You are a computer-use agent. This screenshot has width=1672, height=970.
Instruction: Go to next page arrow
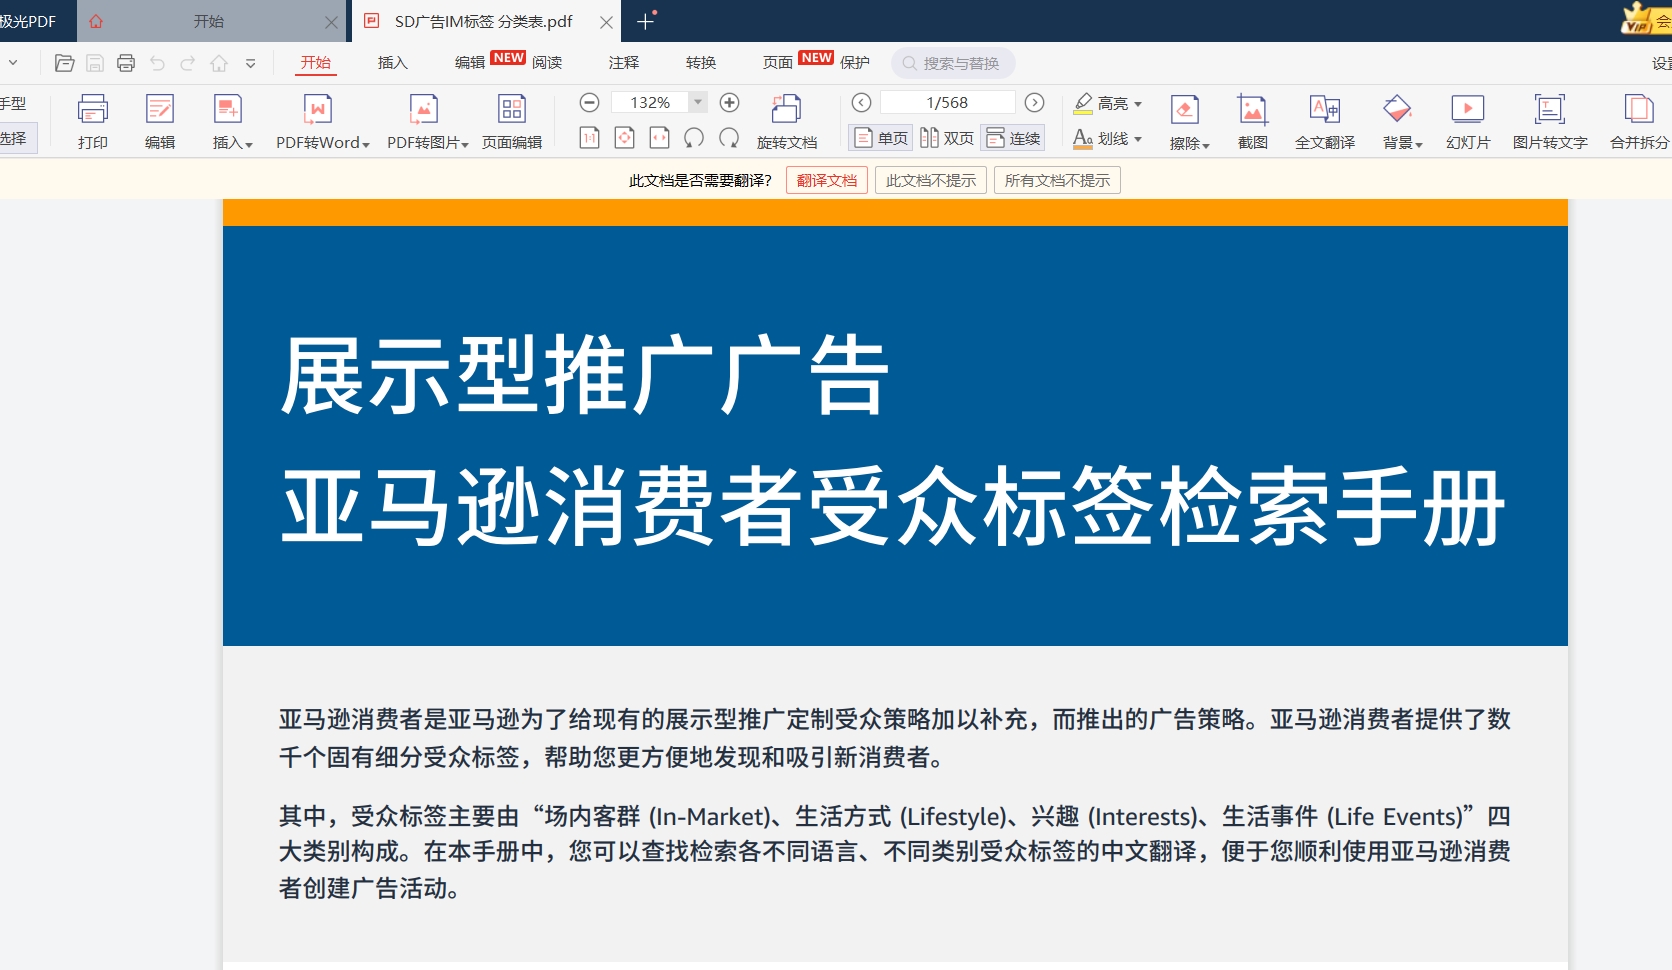[1035, 102]
